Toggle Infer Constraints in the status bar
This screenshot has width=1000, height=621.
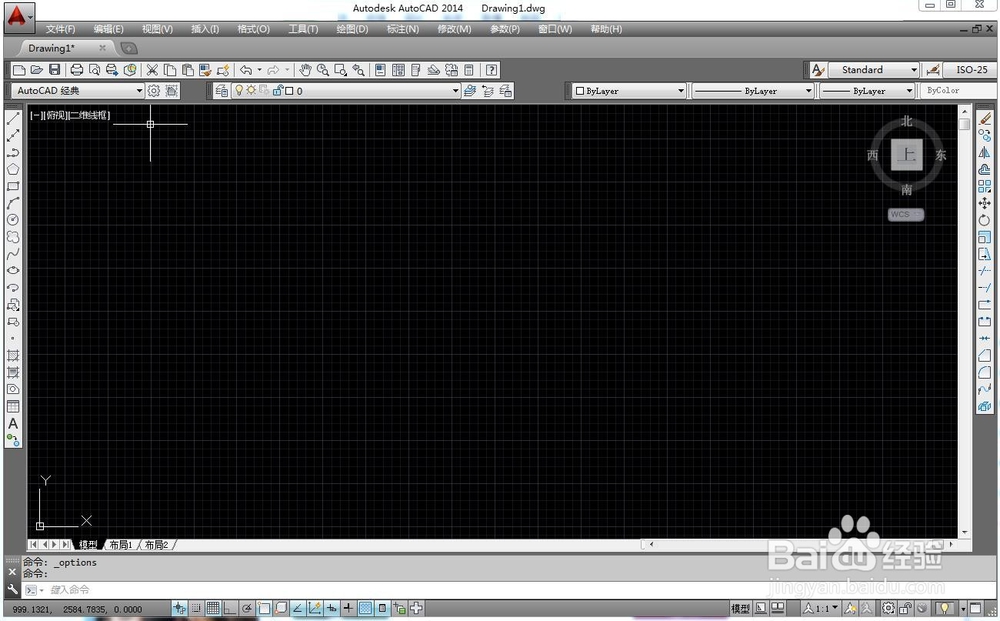pos(180,608)
